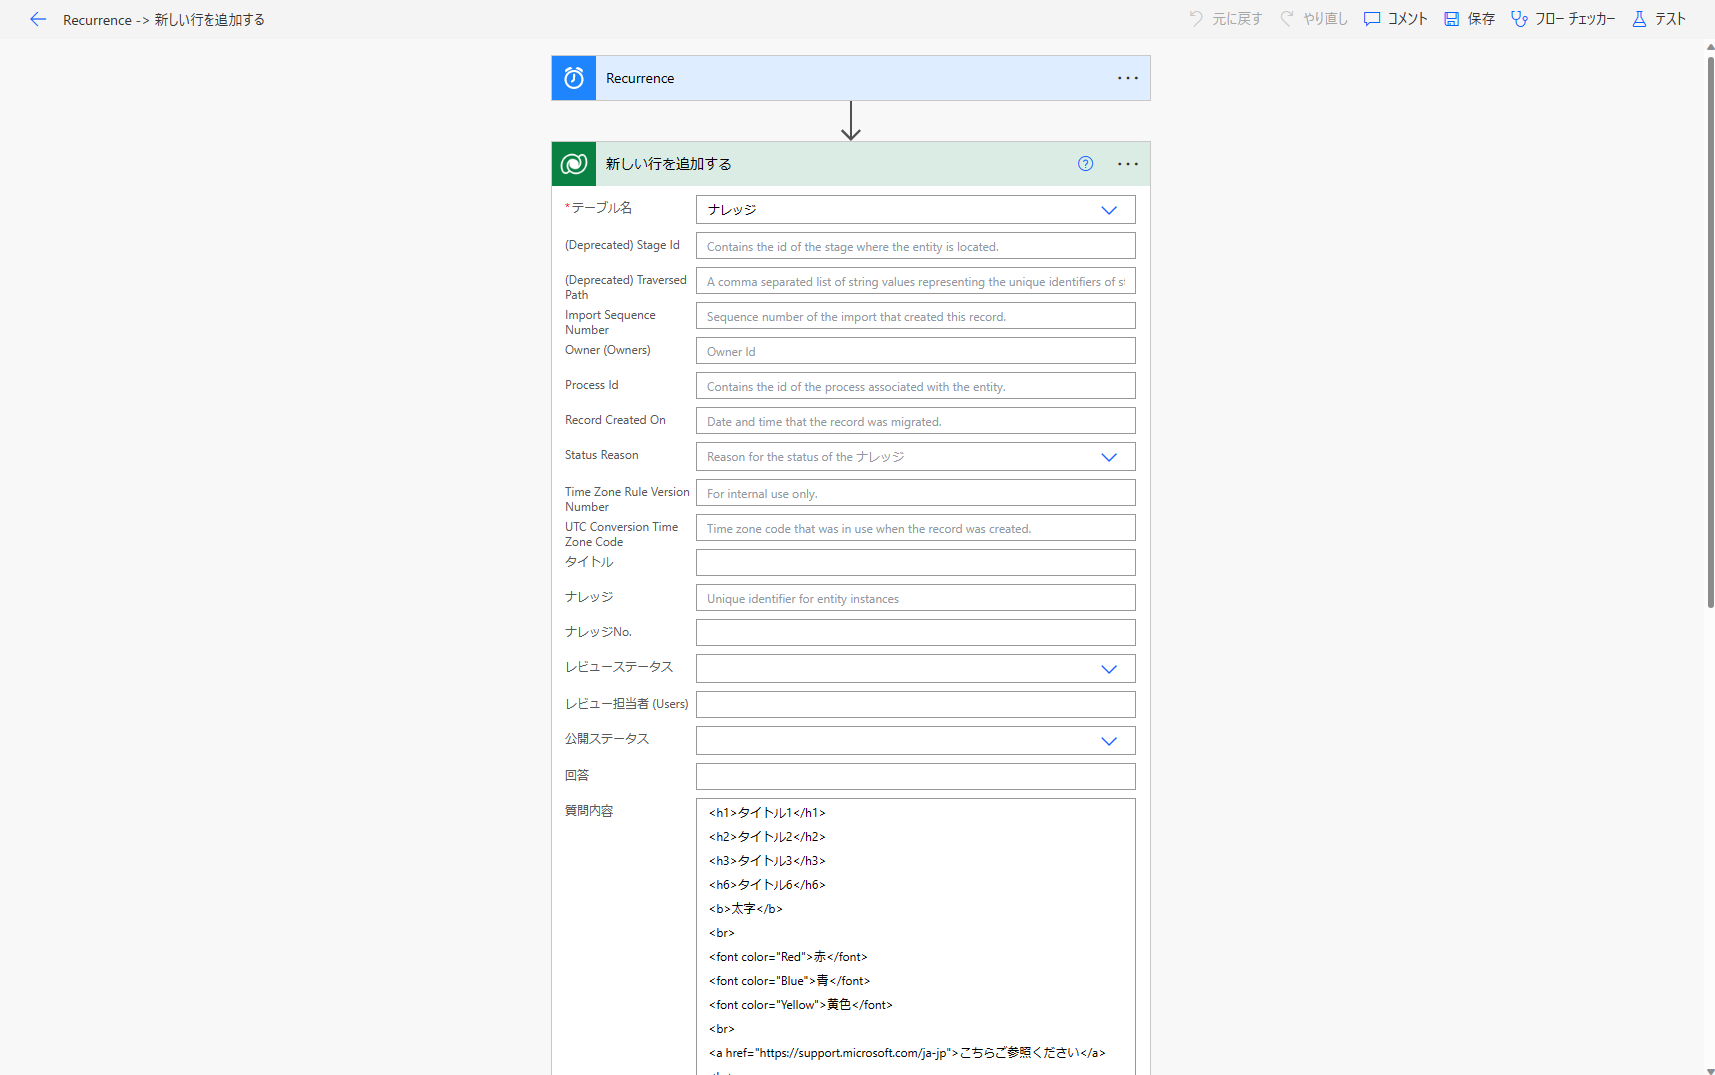The image size is (1715, 1075).
Task: Click the ナレッジNo. input field
Action: click(x=916, y=633)
